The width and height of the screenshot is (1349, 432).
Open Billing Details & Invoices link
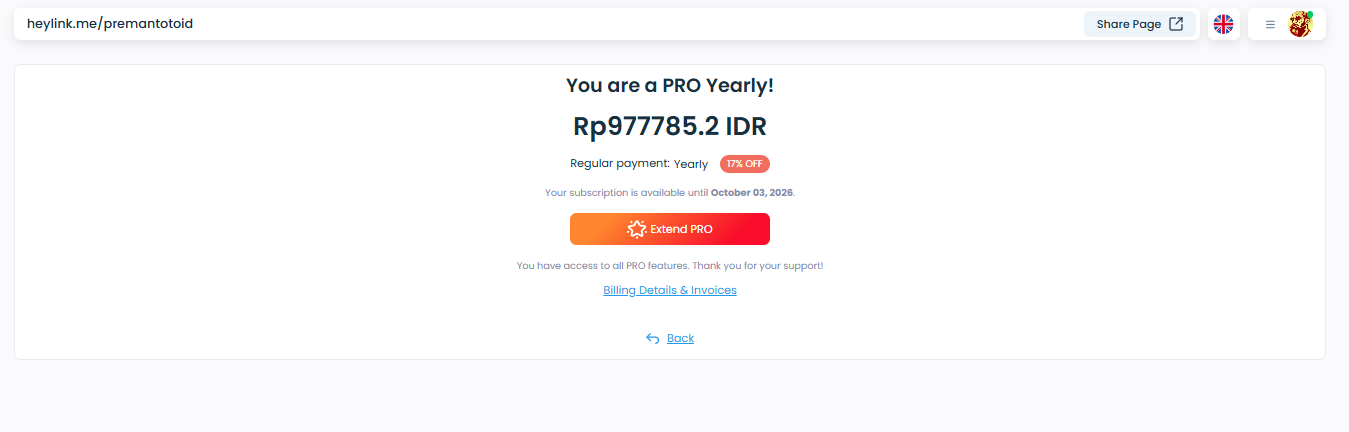pyautogui.click(x=670, y=290)
